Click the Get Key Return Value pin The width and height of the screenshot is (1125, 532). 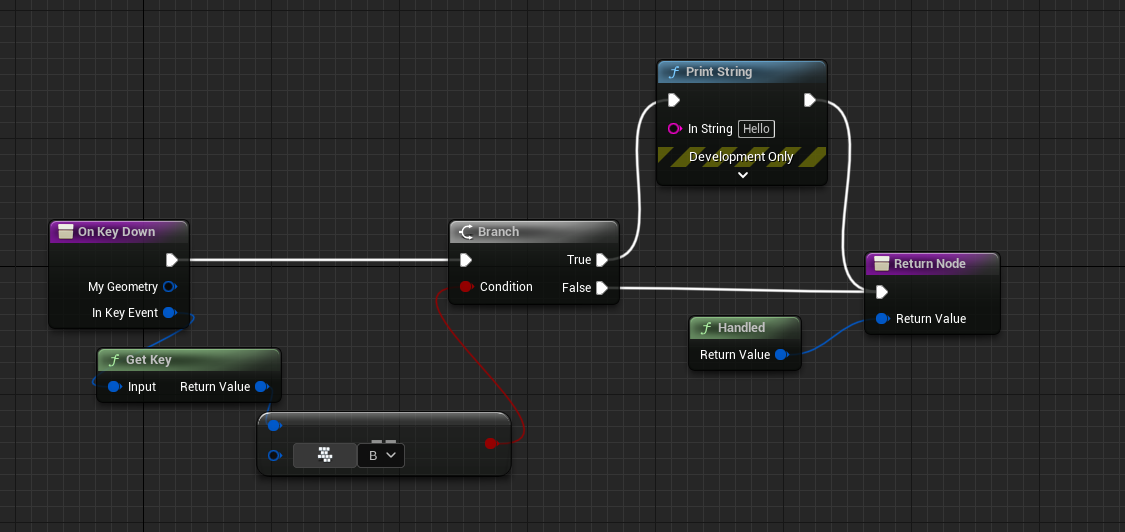261,386
